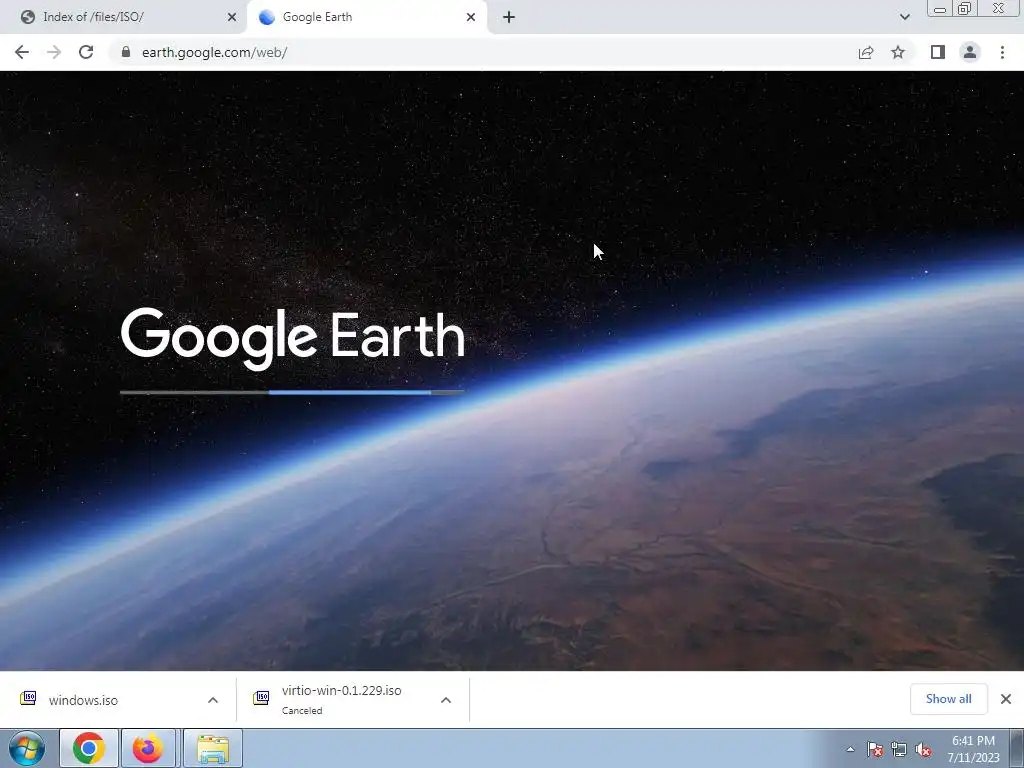This screenshot has height=768, width=1024.
Task: View site security lock information
Action: (126, 52)
